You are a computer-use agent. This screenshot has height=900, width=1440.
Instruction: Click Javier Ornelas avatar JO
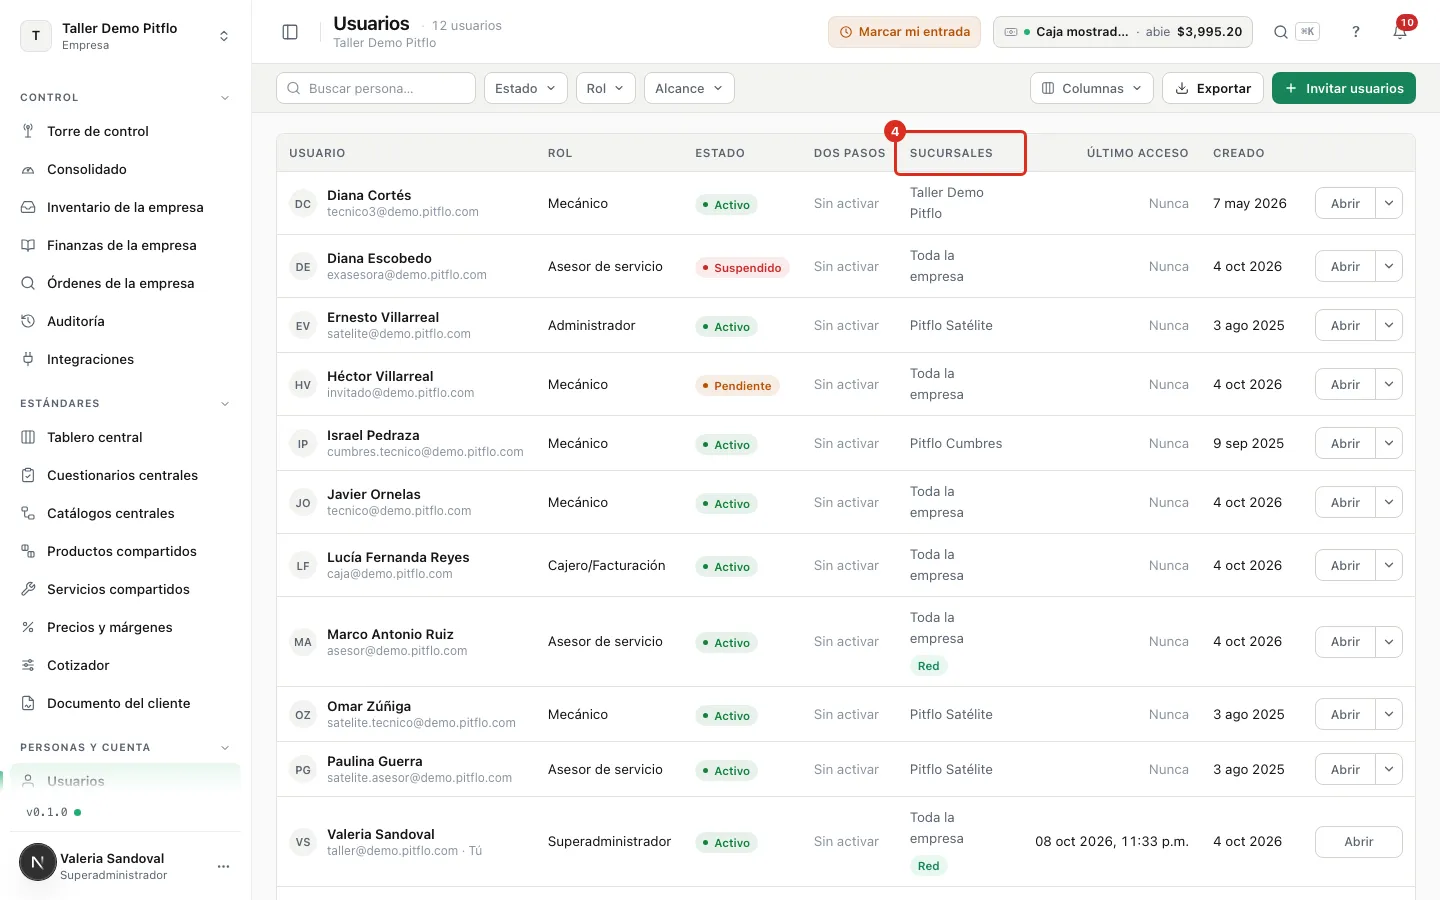[303, 503]
